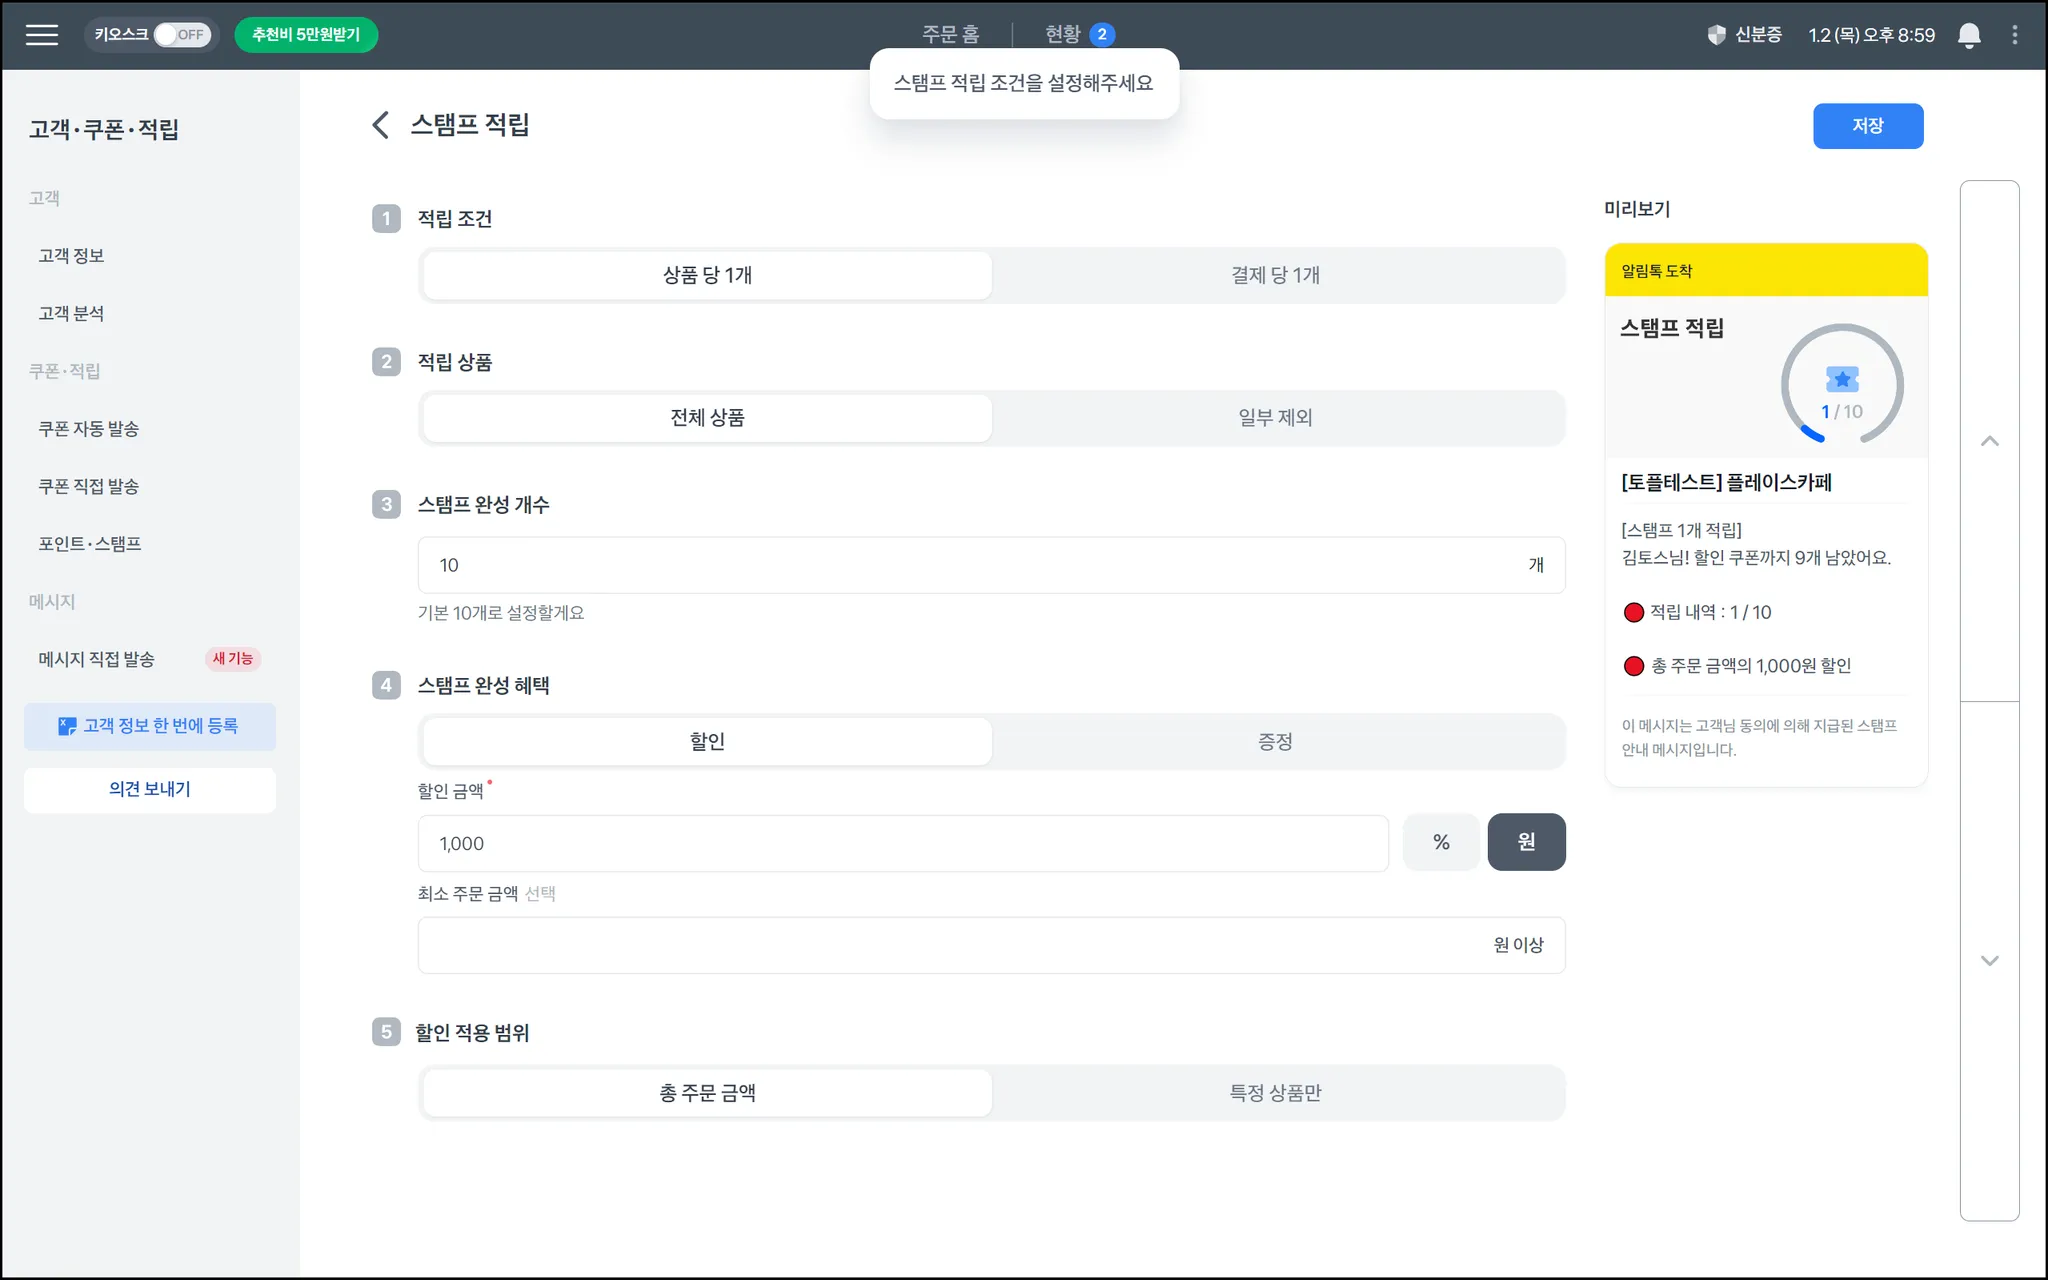Screen dimensions: 2048x1280
Task: Switch discount unit to percent
Action: tap(1440, 842)
